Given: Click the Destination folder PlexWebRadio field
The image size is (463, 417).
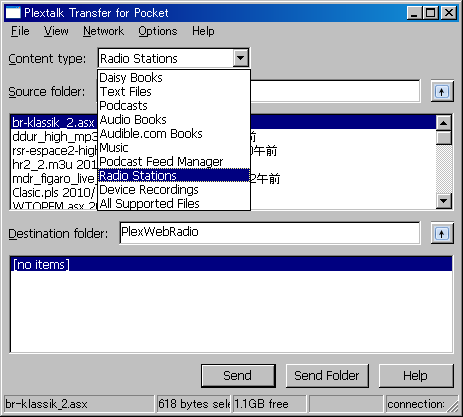Looking at the screenshot, I should 270,233.
